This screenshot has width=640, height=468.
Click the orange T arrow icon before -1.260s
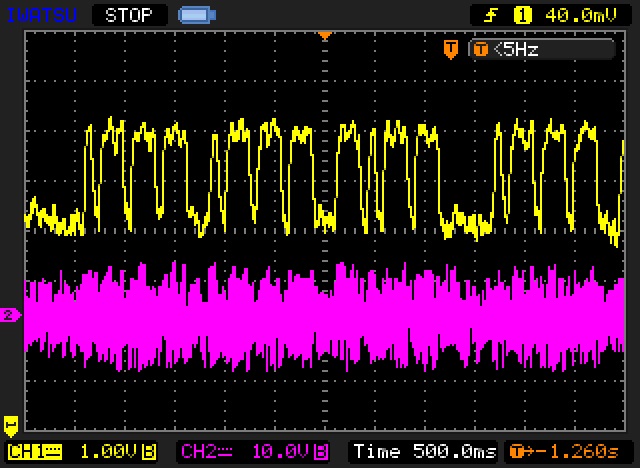point(522,452)
